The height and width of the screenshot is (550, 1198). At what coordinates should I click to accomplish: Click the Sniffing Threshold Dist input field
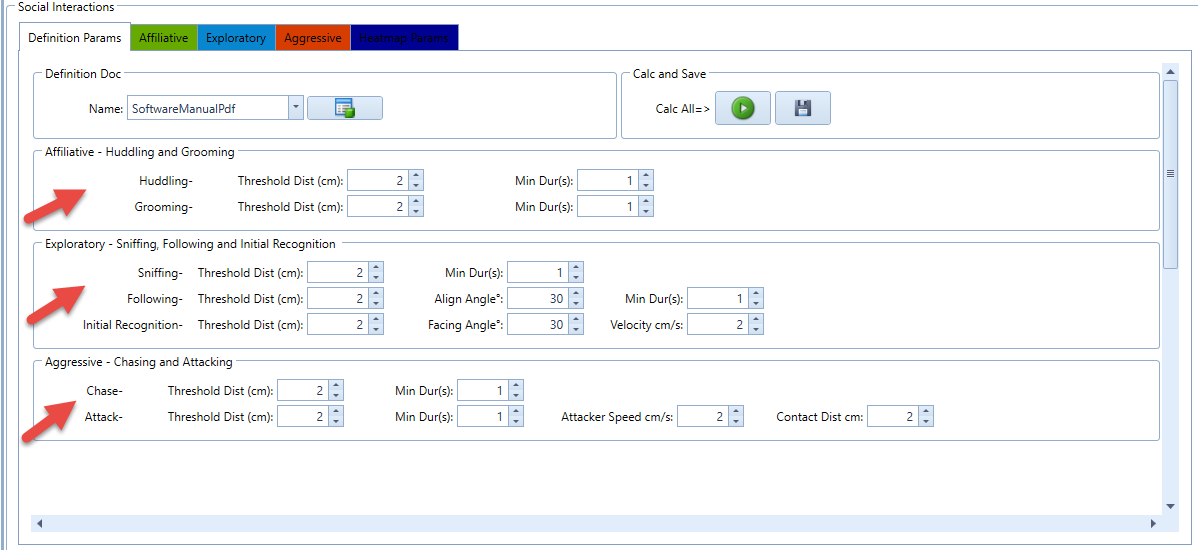point(337,272)
